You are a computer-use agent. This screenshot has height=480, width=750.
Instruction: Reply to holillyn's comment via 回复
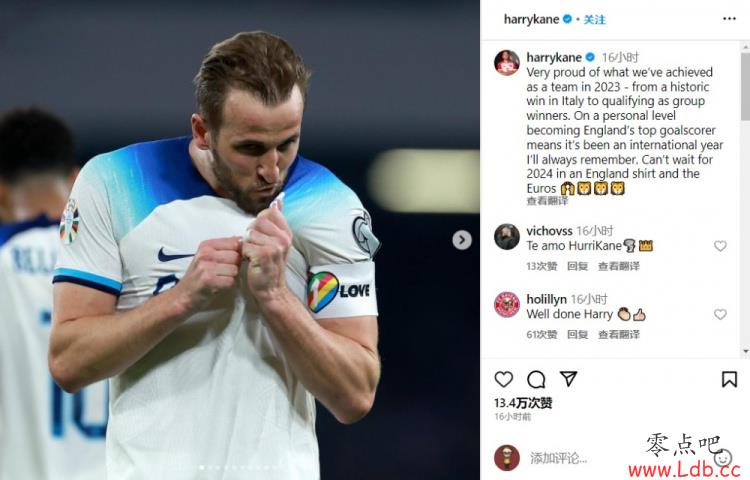tap(577, 335)
